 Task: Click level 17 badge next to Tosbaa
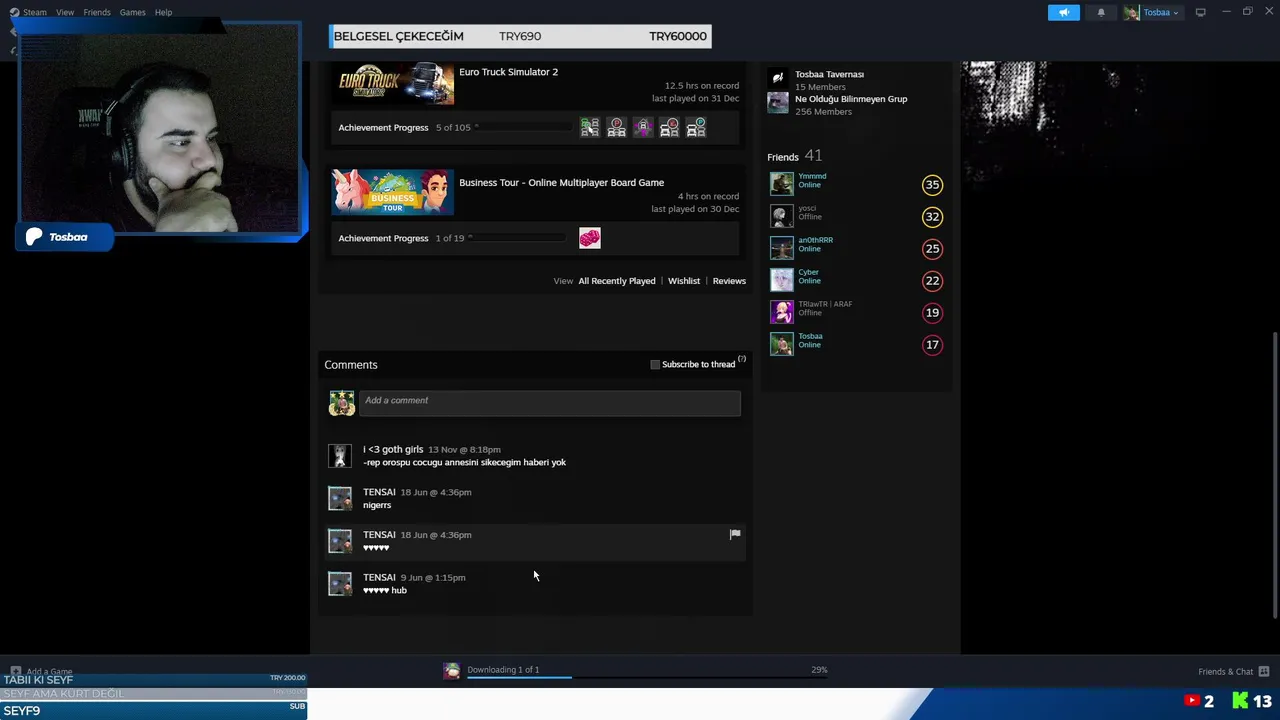pos(932,344)
